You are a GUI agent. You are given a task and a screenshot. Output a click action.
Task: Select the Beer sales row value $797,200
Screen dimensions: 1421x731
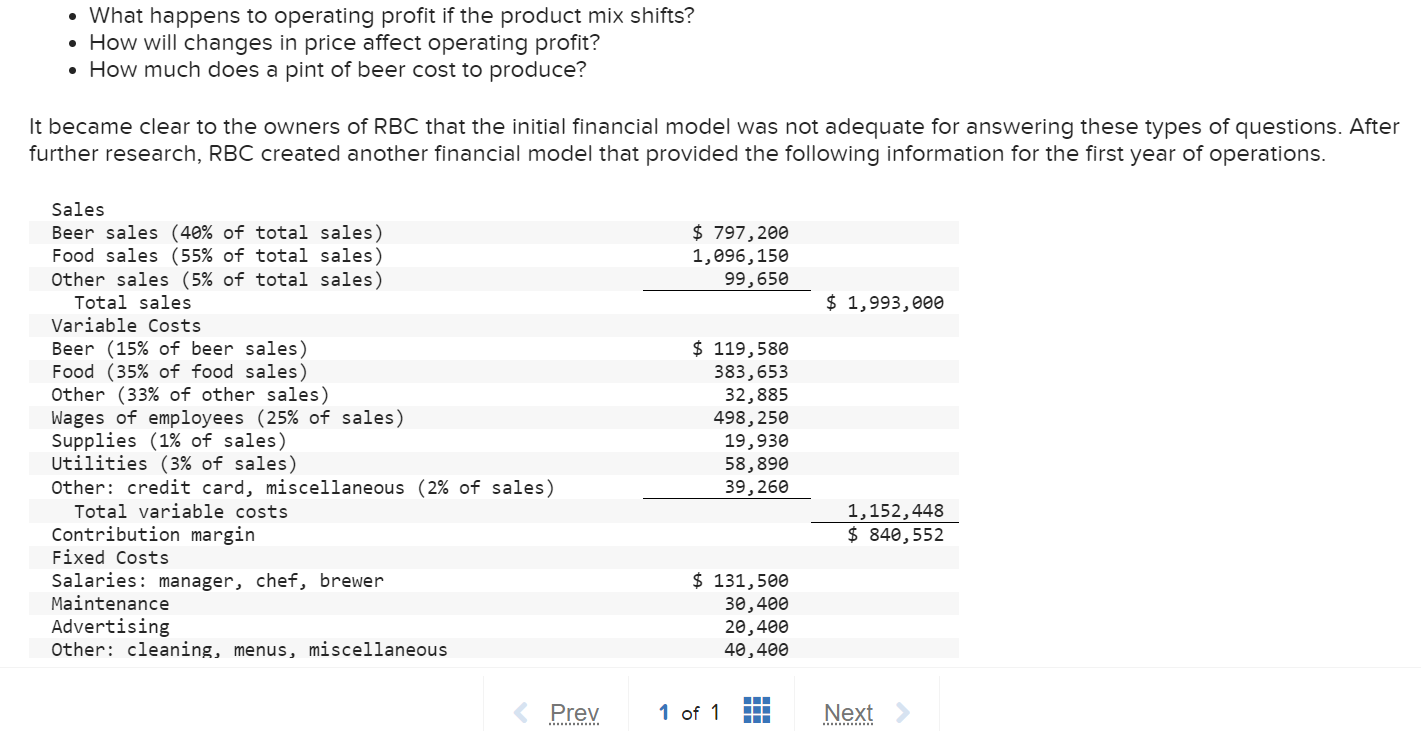point(740,232)
